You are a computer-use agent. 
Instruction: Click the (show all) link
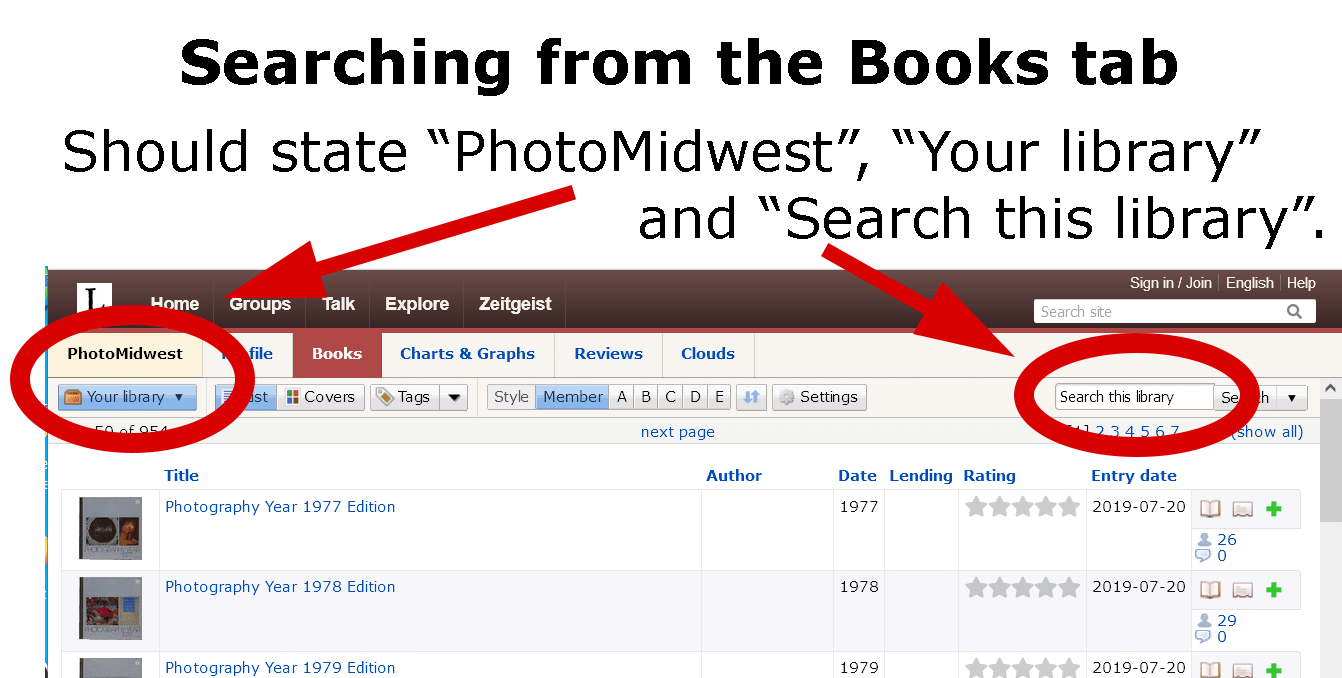pyautogui.click(x=1267, y=432)
